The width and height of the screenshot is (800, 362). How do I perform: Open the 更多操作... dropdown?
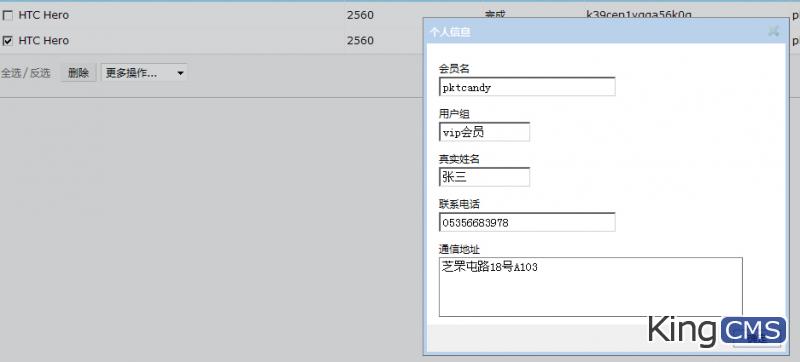(x=144, y=73)
